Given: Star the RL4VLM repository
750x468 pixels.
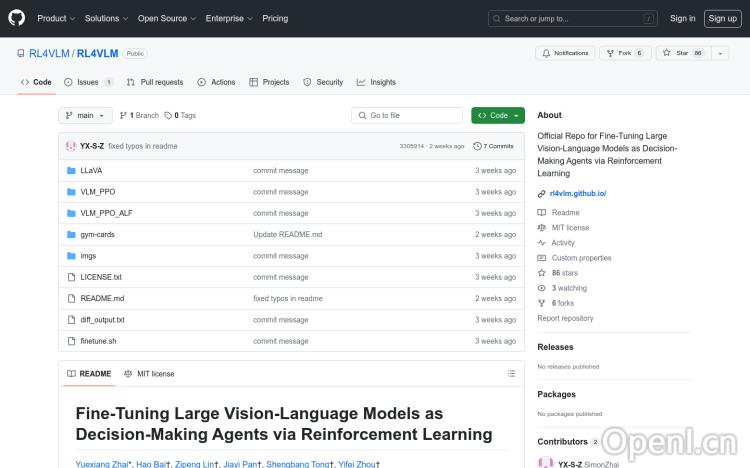Looking at the screenshot, I should [x=674, y=53].
